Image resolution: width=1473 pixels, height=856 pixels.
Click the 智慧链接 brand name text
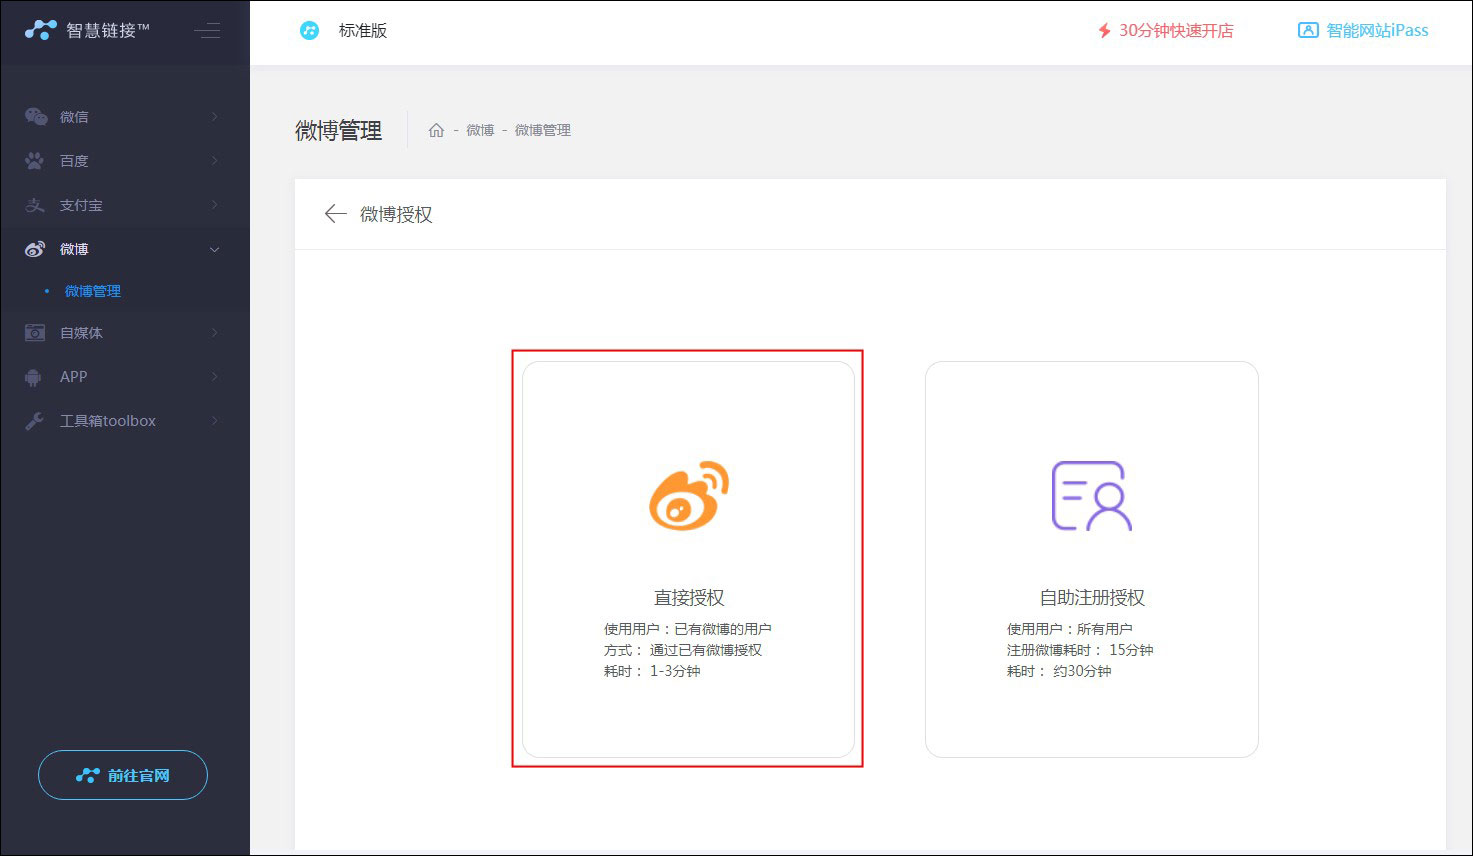[x=108, y=30]
